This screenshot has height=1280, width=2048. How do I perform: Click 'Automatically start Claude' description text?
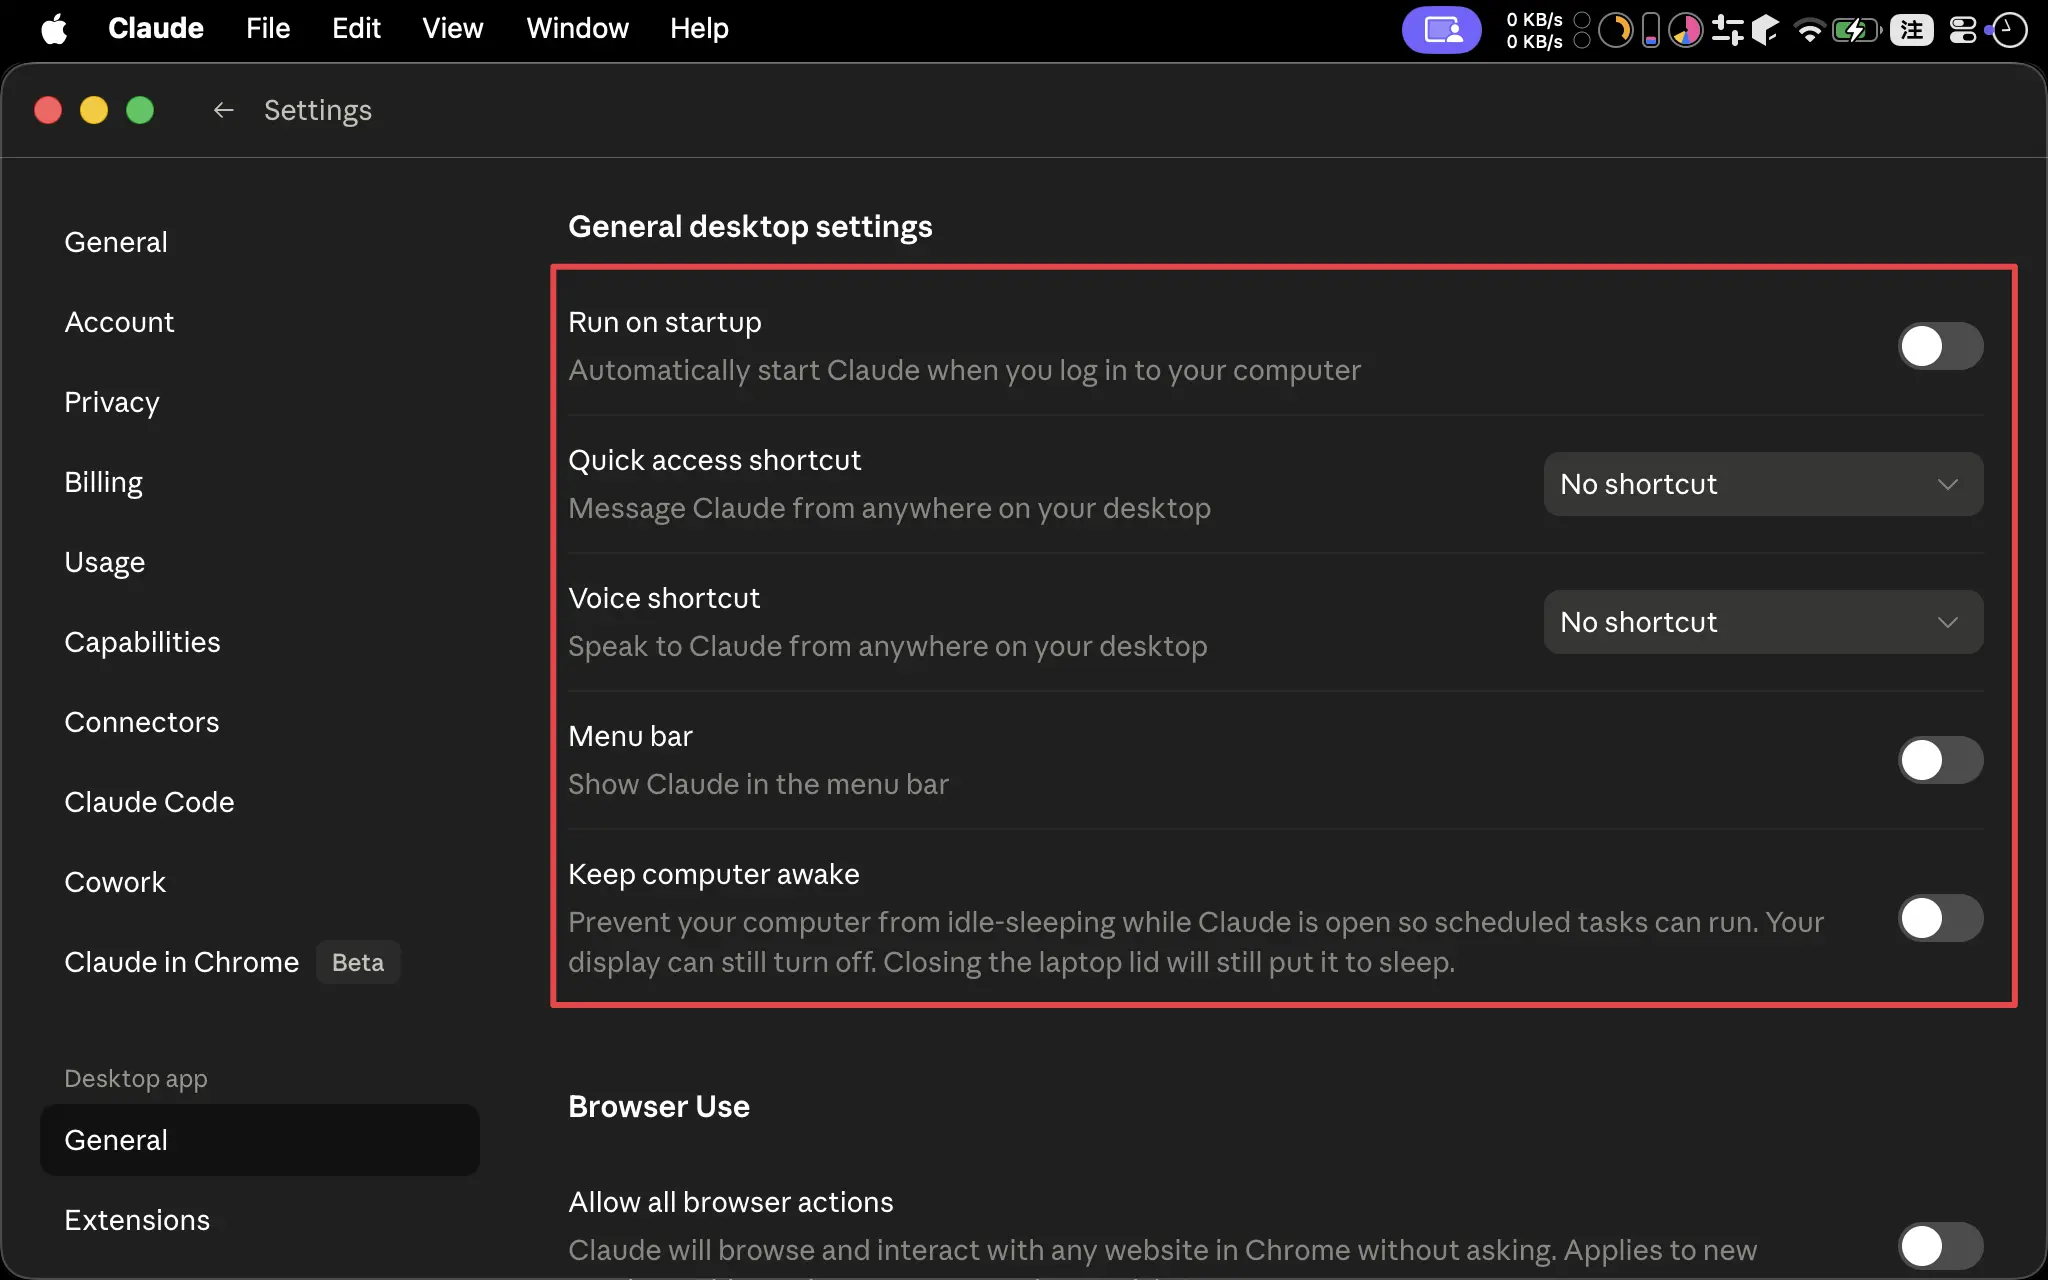tap(964, 370)
